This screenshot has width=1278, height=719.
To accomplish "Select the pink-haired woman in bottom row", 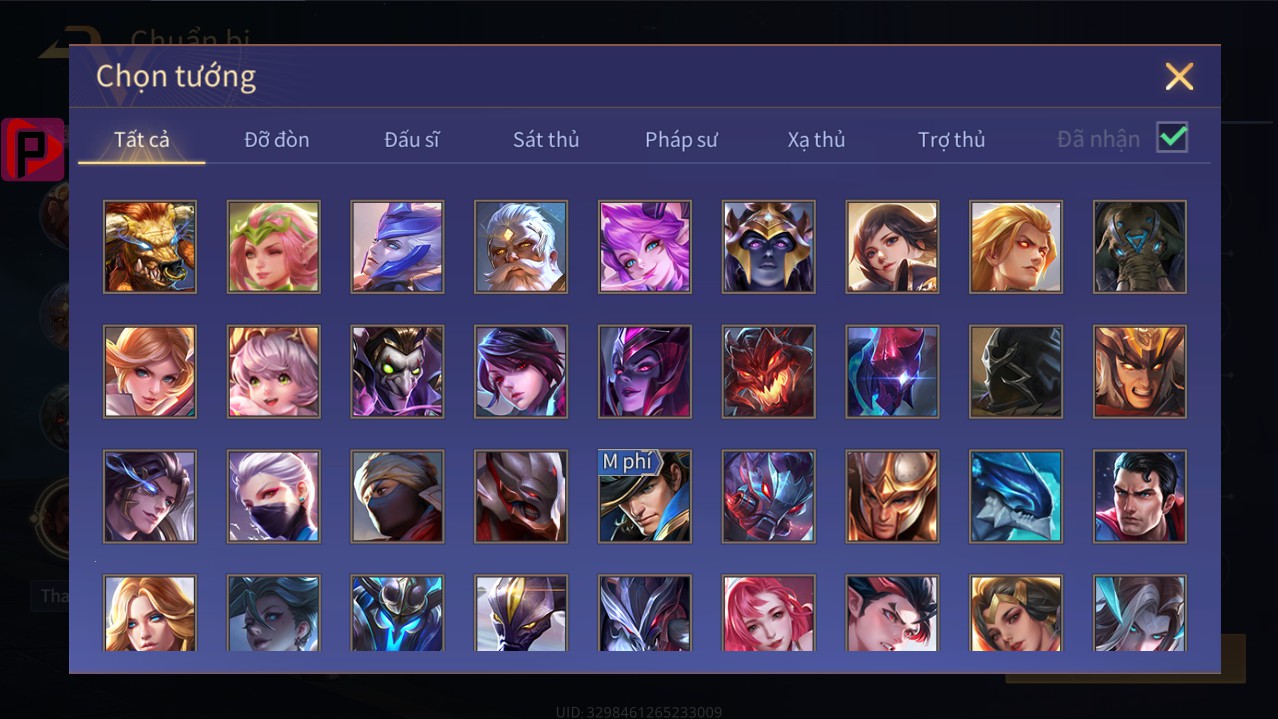I will [769, 612].
